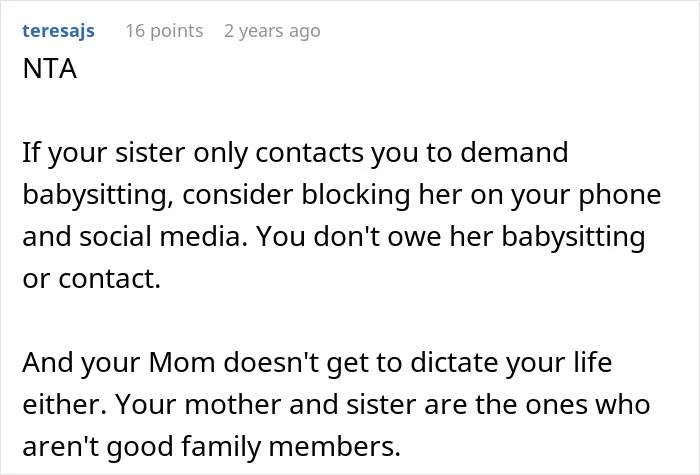
Task: Click the words 'social media' in comment
Action: tap(159, 236)
